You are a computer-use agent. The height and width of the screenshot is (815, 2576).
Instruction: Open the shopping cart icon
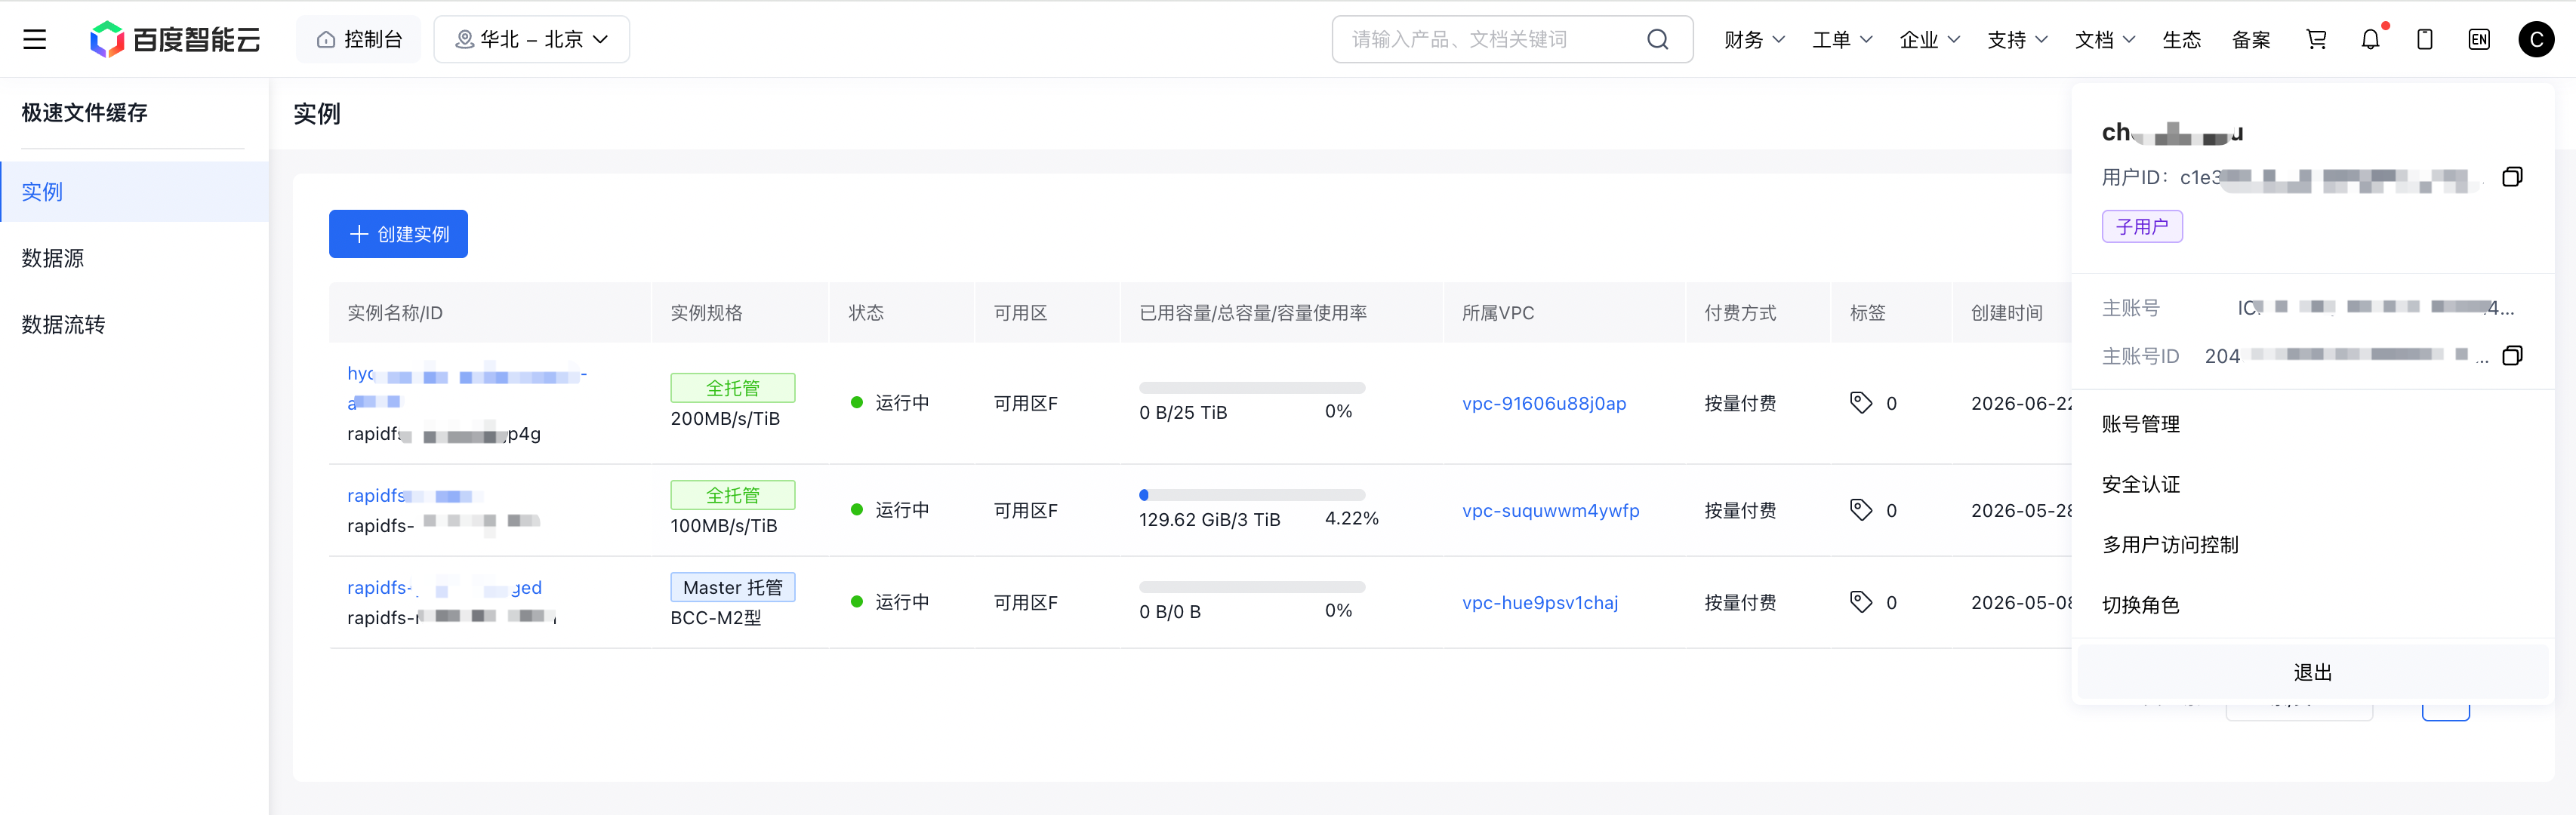[x=2316, y=39]
